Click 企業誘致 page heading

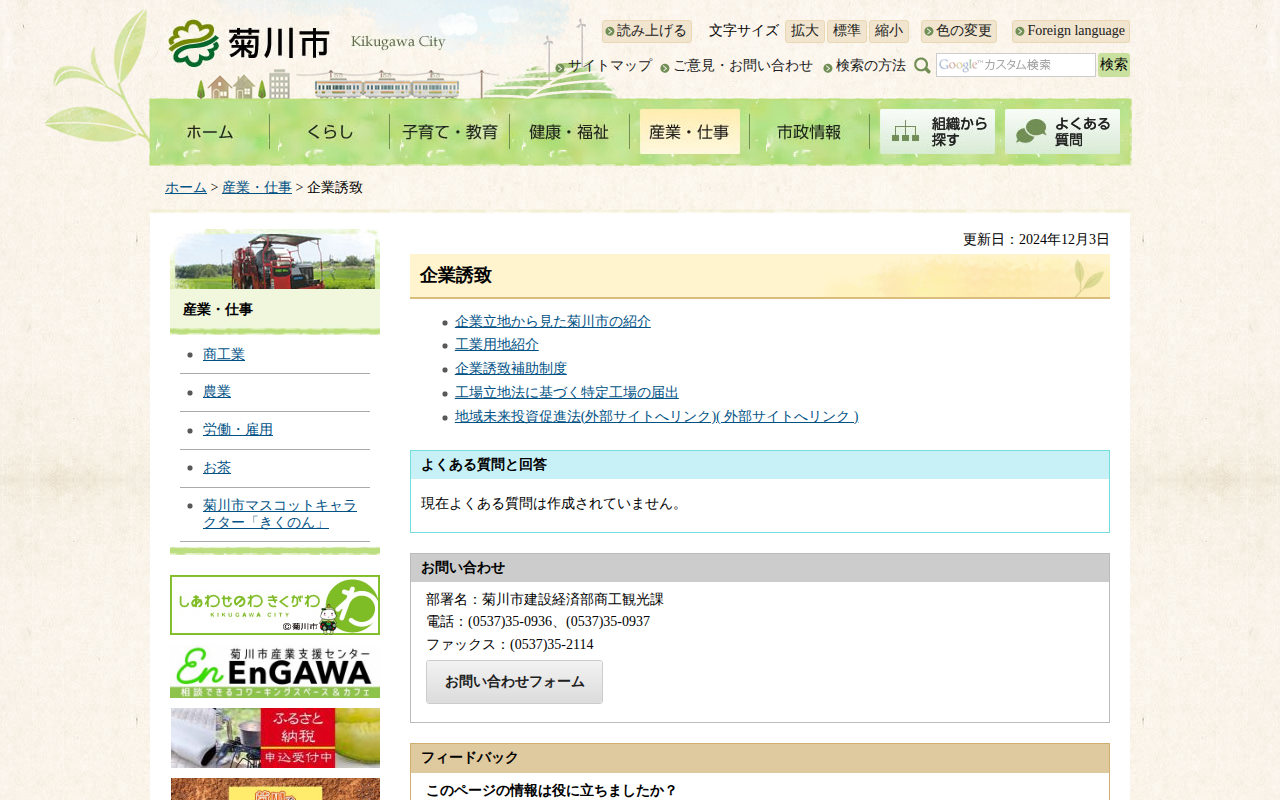(456, 276)
